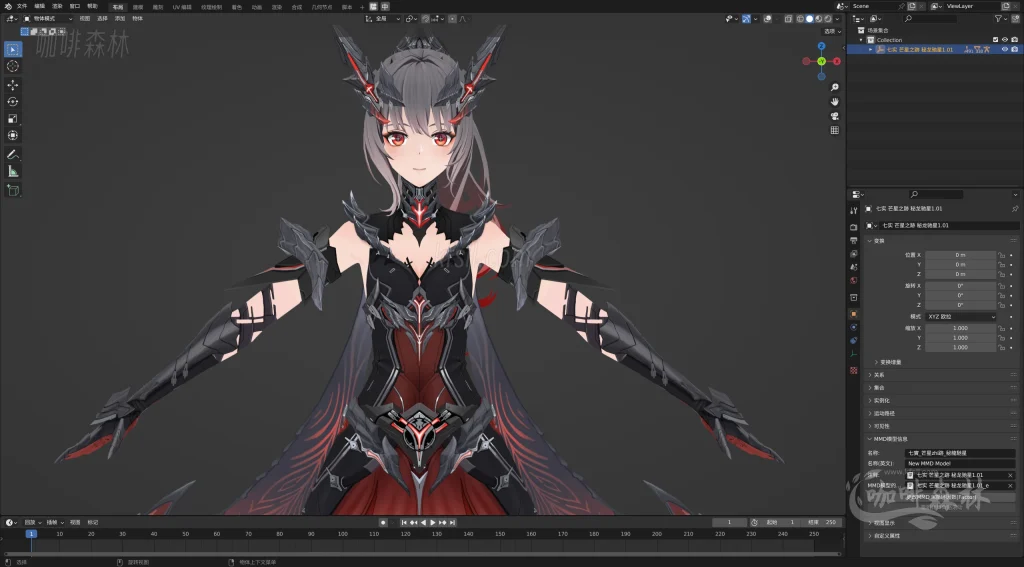The width and height of the screenshot is (1024, 567).
Task: Open the Render properties tab
Action: click(854, 227)
